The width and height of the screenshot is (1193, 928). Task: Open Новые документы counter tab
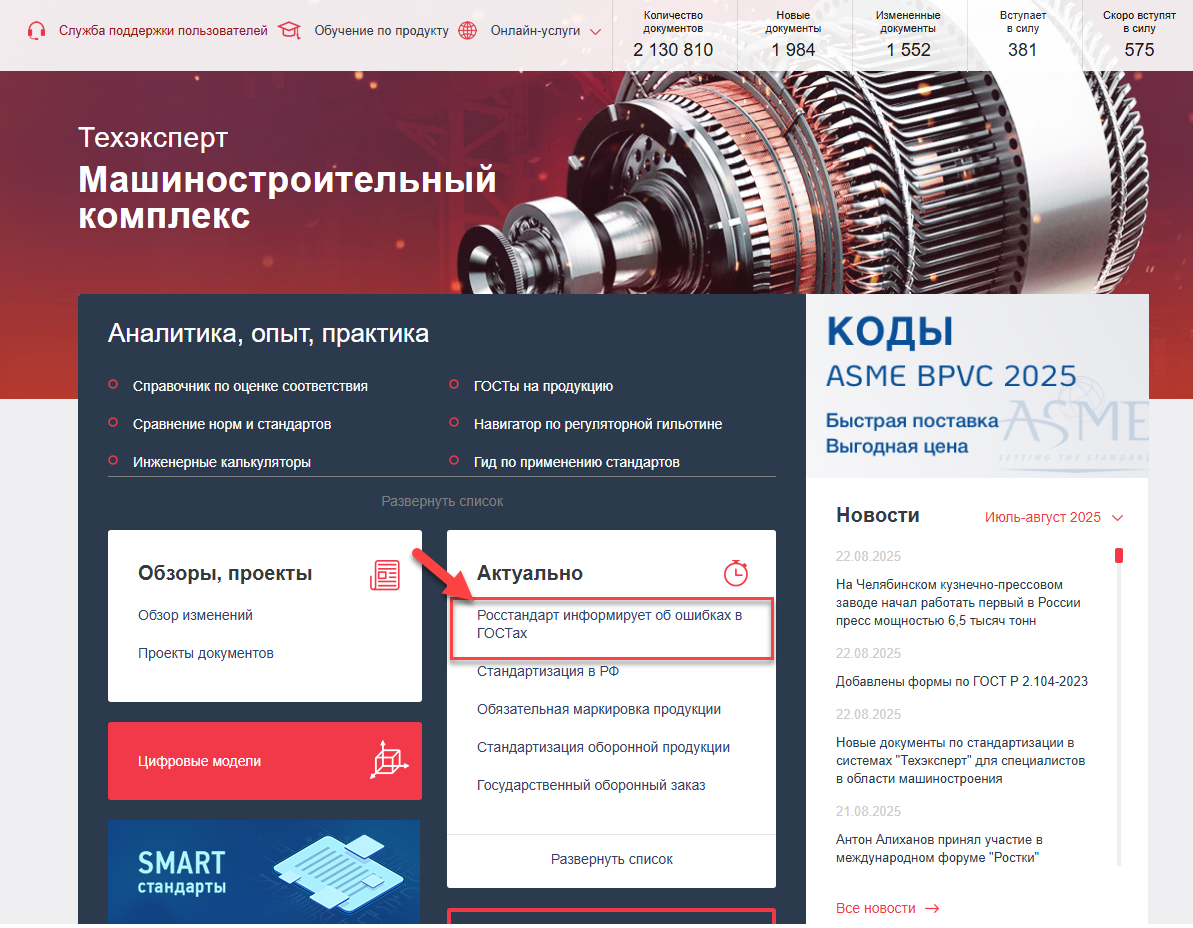pos(794,35)
